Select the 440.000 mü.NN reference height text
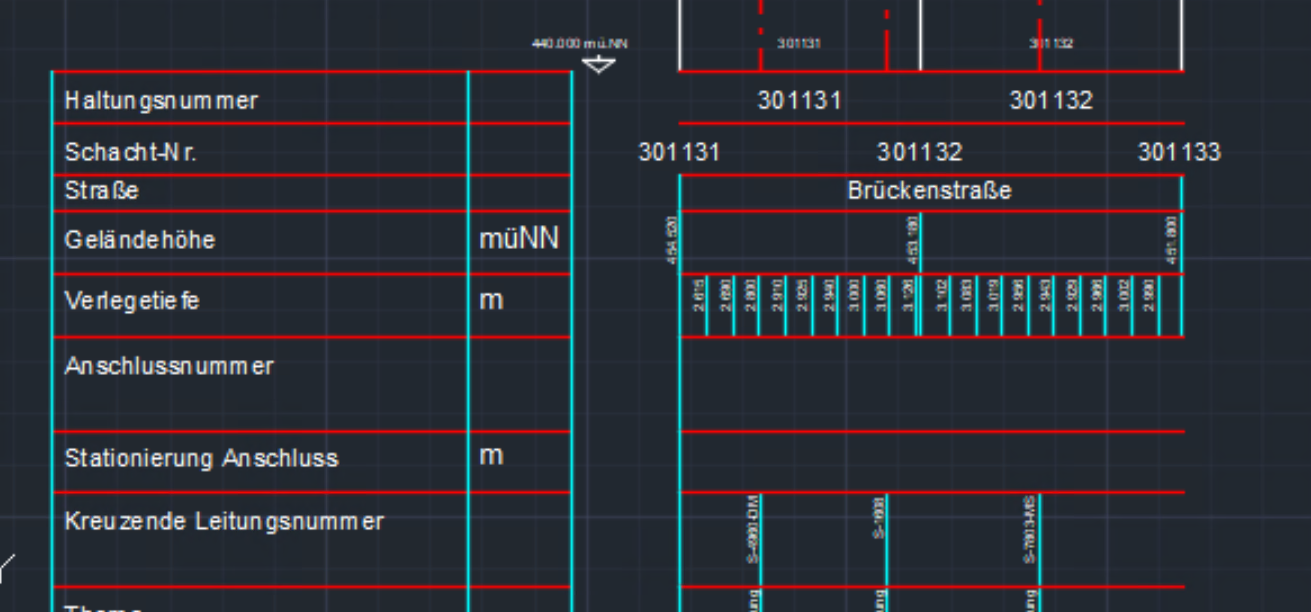1311x612 pixels. pos(580,44)
